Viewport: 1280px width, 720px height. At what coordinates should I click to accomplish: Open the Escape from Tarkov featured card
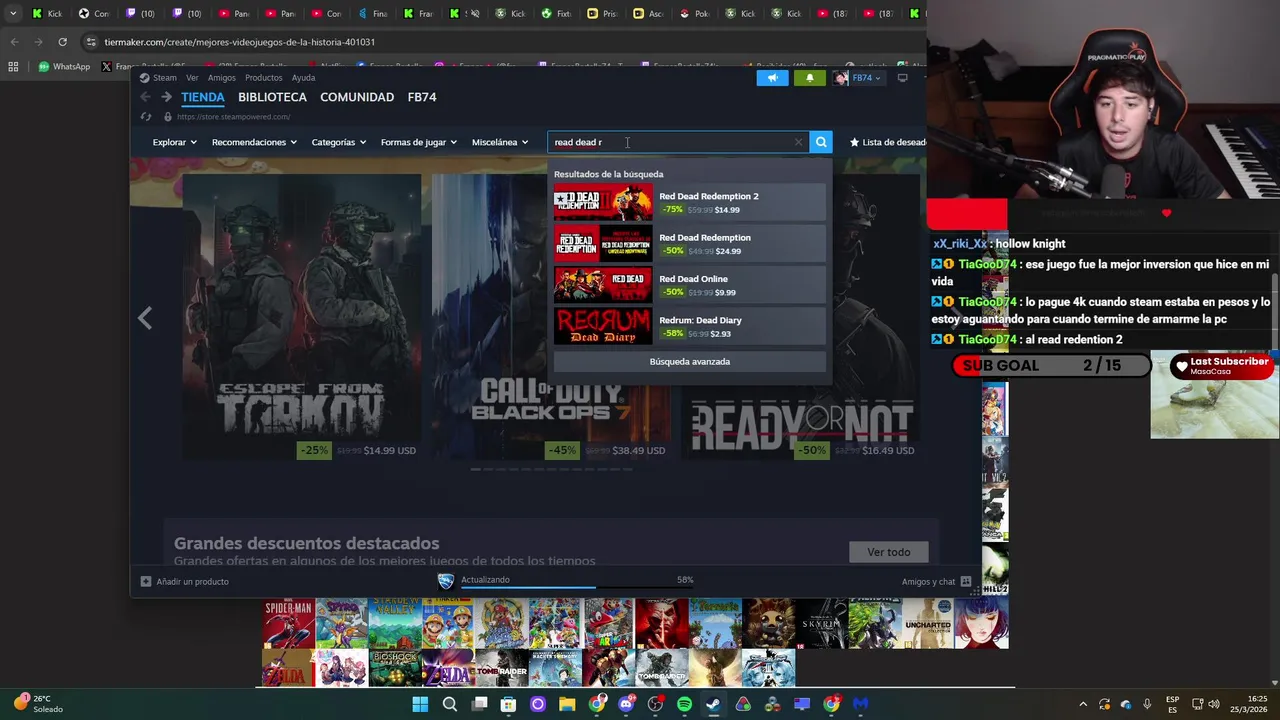pyautogui.click(x=300, y=318)
